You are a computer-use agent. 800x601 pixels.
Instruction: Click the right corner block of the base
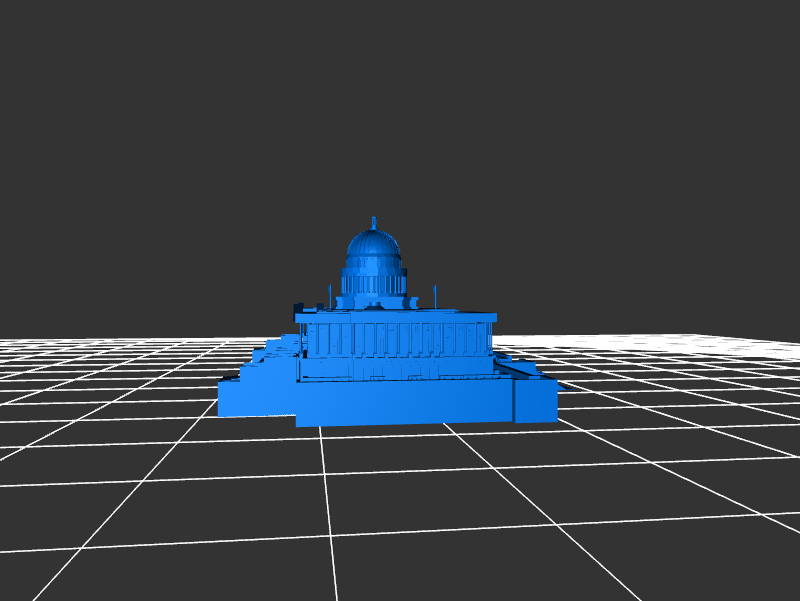[535, 400]
